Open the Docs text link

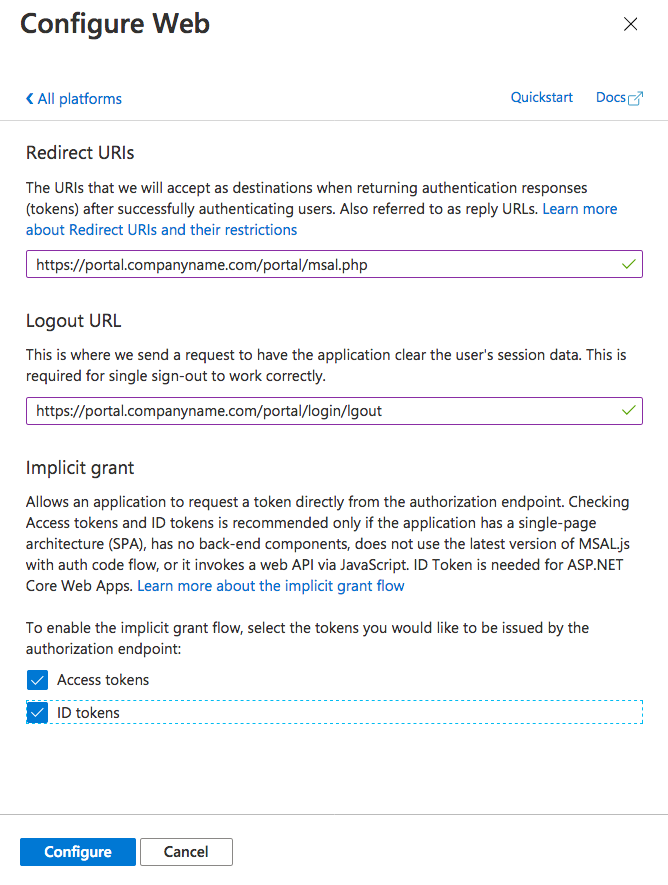point(610,97)
